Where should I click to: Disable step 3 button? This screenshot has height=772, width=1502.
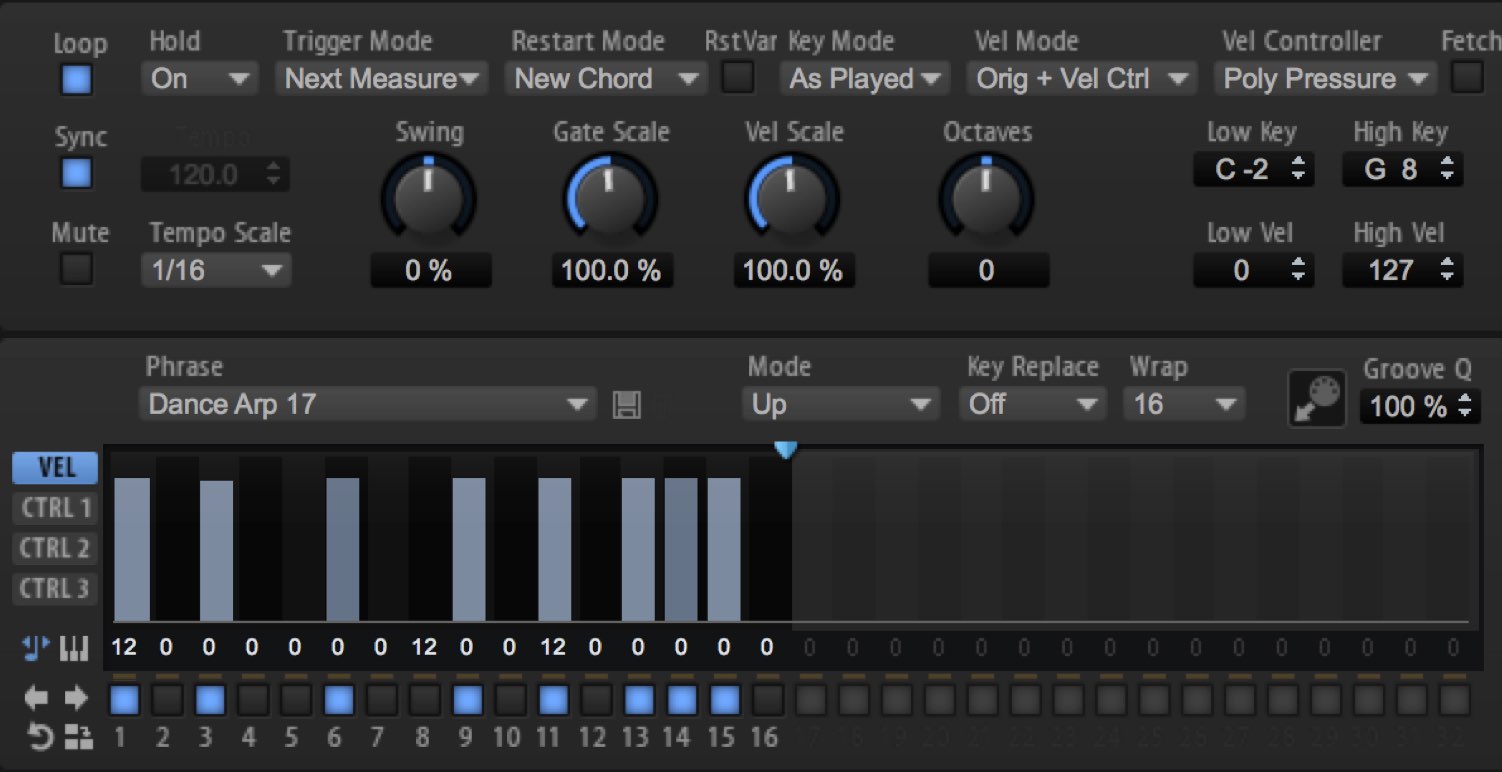(209, 699)
